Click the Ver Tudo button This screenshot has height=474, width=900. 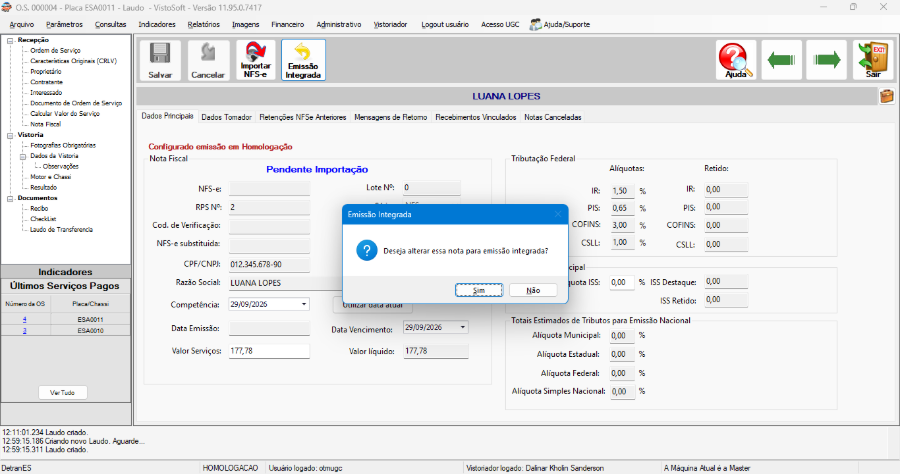click(63, 393)
